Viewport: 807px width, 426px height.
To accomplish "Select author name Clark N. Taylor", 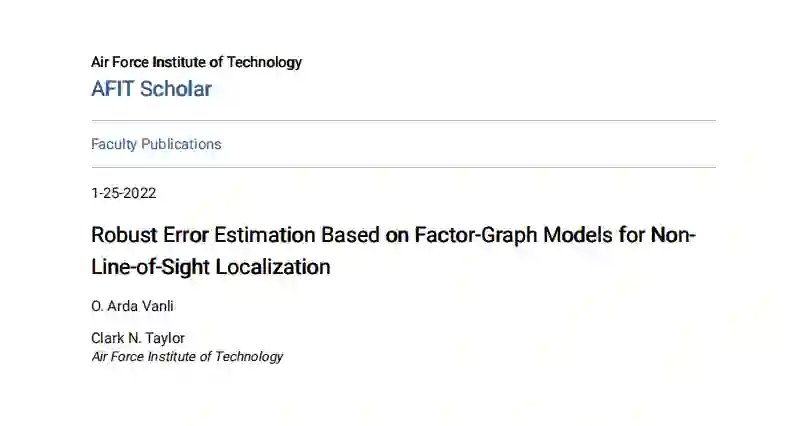I will 138,338.
